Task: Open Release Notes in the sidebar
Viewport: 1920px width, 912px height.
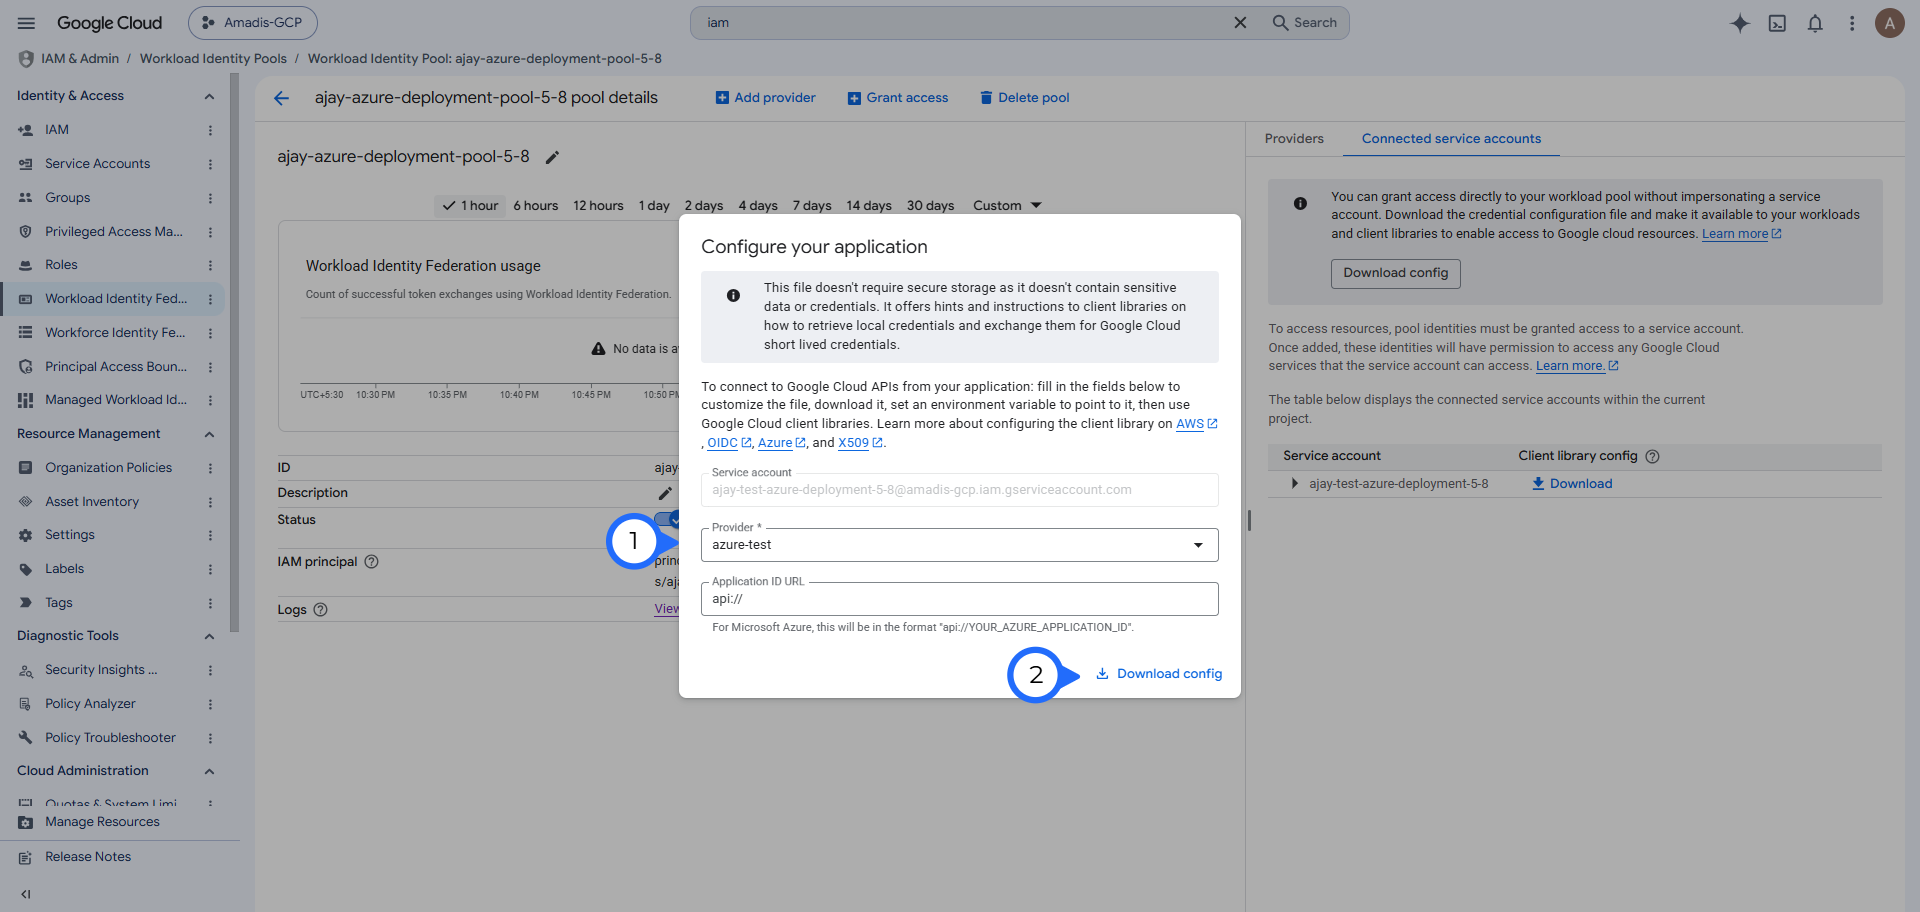Action: click(x=88, y=857)
